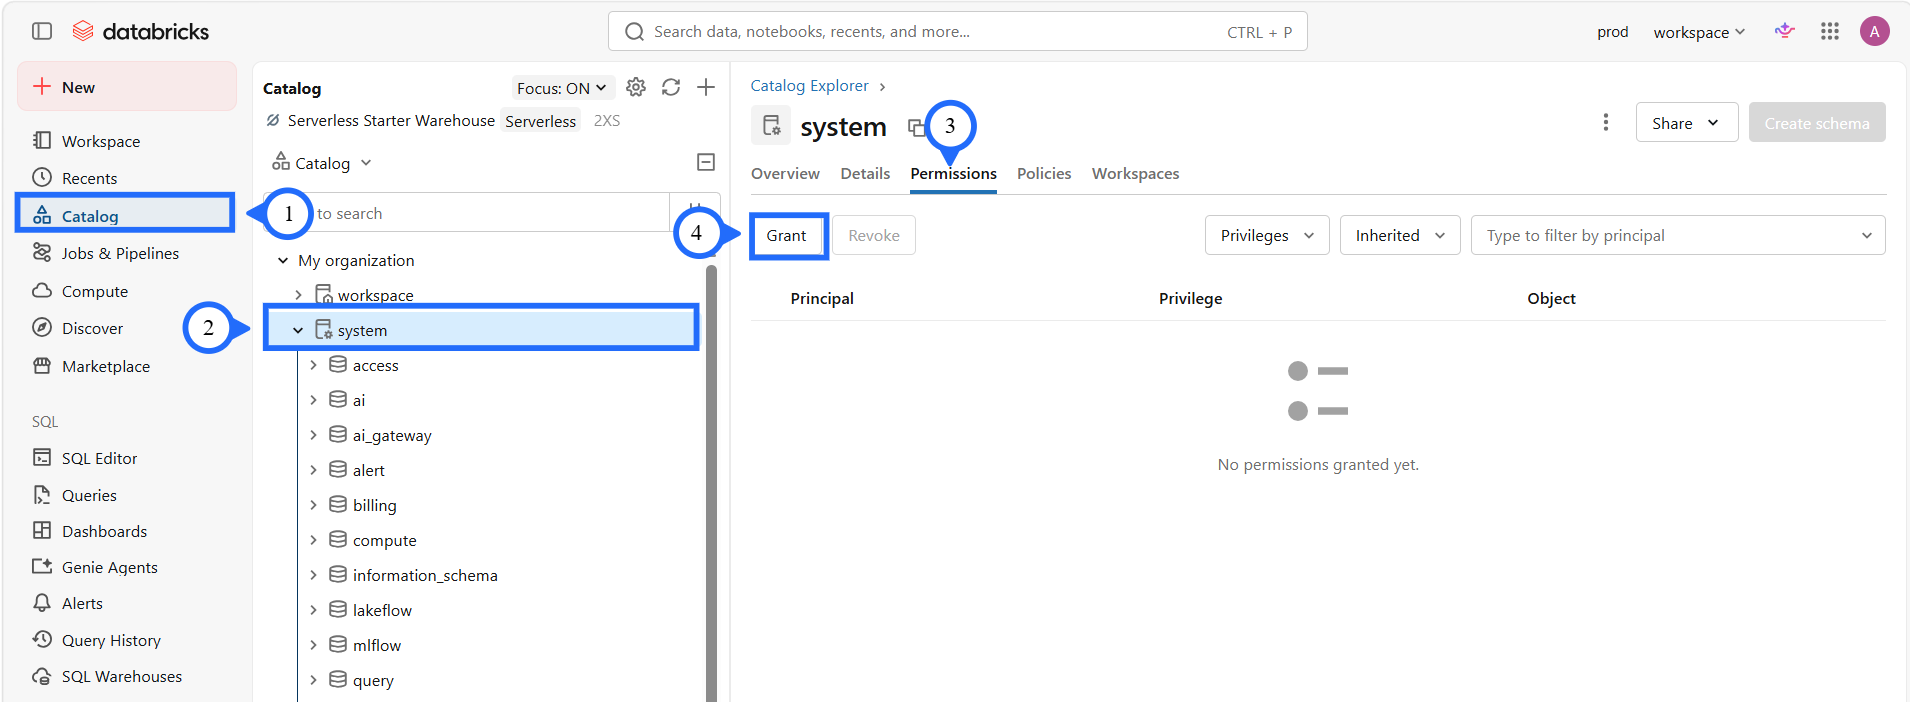Open the workspace switcher dropdown
The width and height of the screenshot is (1910, 702).
[x=1698, y=32]
